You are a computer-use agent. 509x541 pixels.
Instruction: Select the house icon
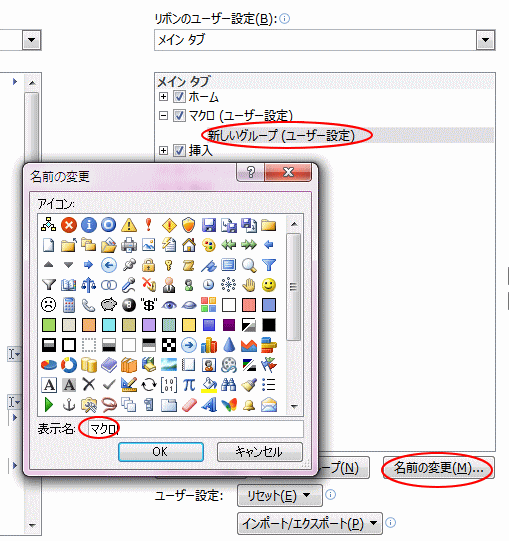pos(189,245)
